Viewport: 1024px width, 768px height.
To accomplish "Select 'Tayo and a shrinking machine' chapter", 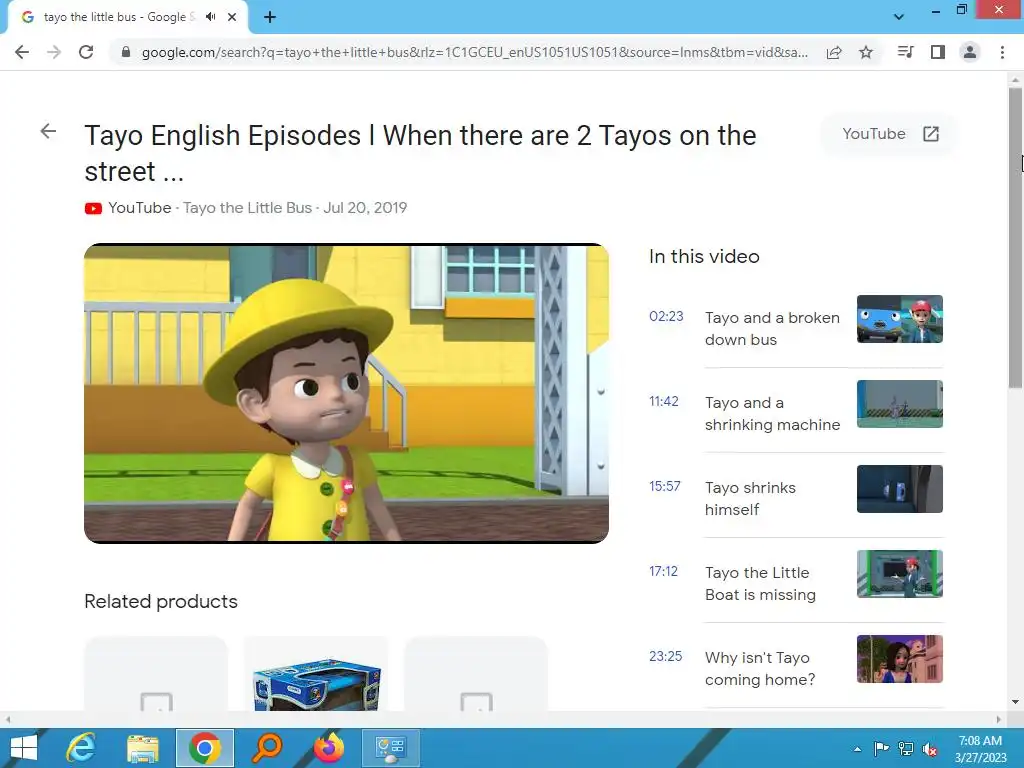I will coord(772,413).
